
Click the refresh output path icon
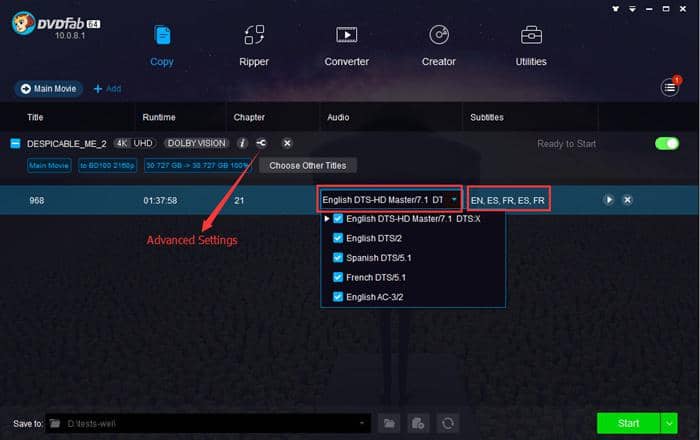(x=448, y=423)
